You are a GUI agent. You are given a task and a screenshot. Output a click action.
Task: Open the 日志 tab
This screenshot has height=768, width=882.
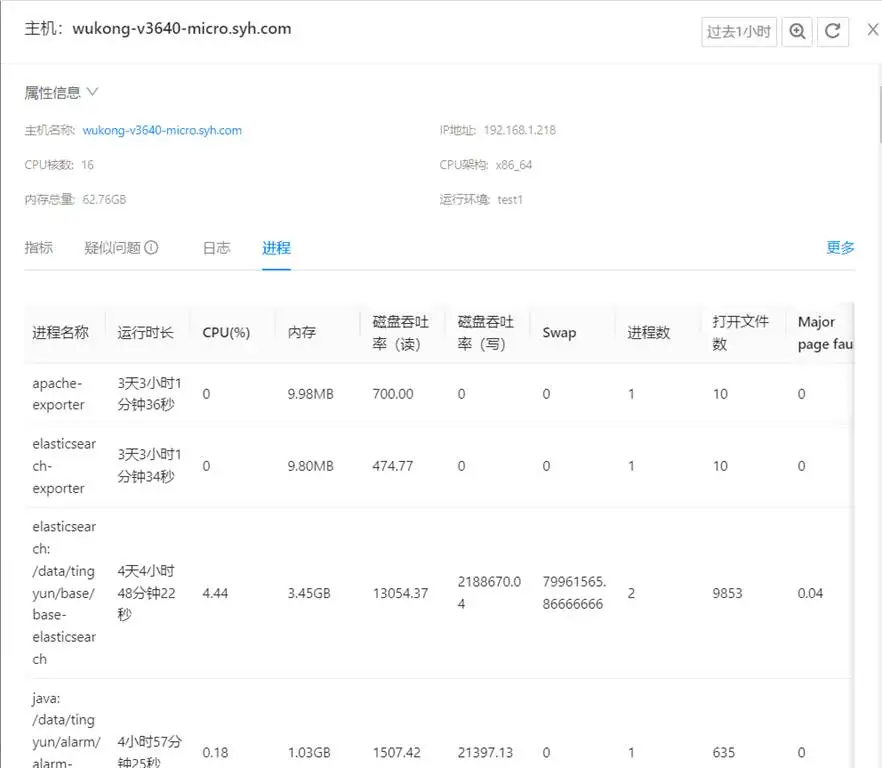(216, 248)
